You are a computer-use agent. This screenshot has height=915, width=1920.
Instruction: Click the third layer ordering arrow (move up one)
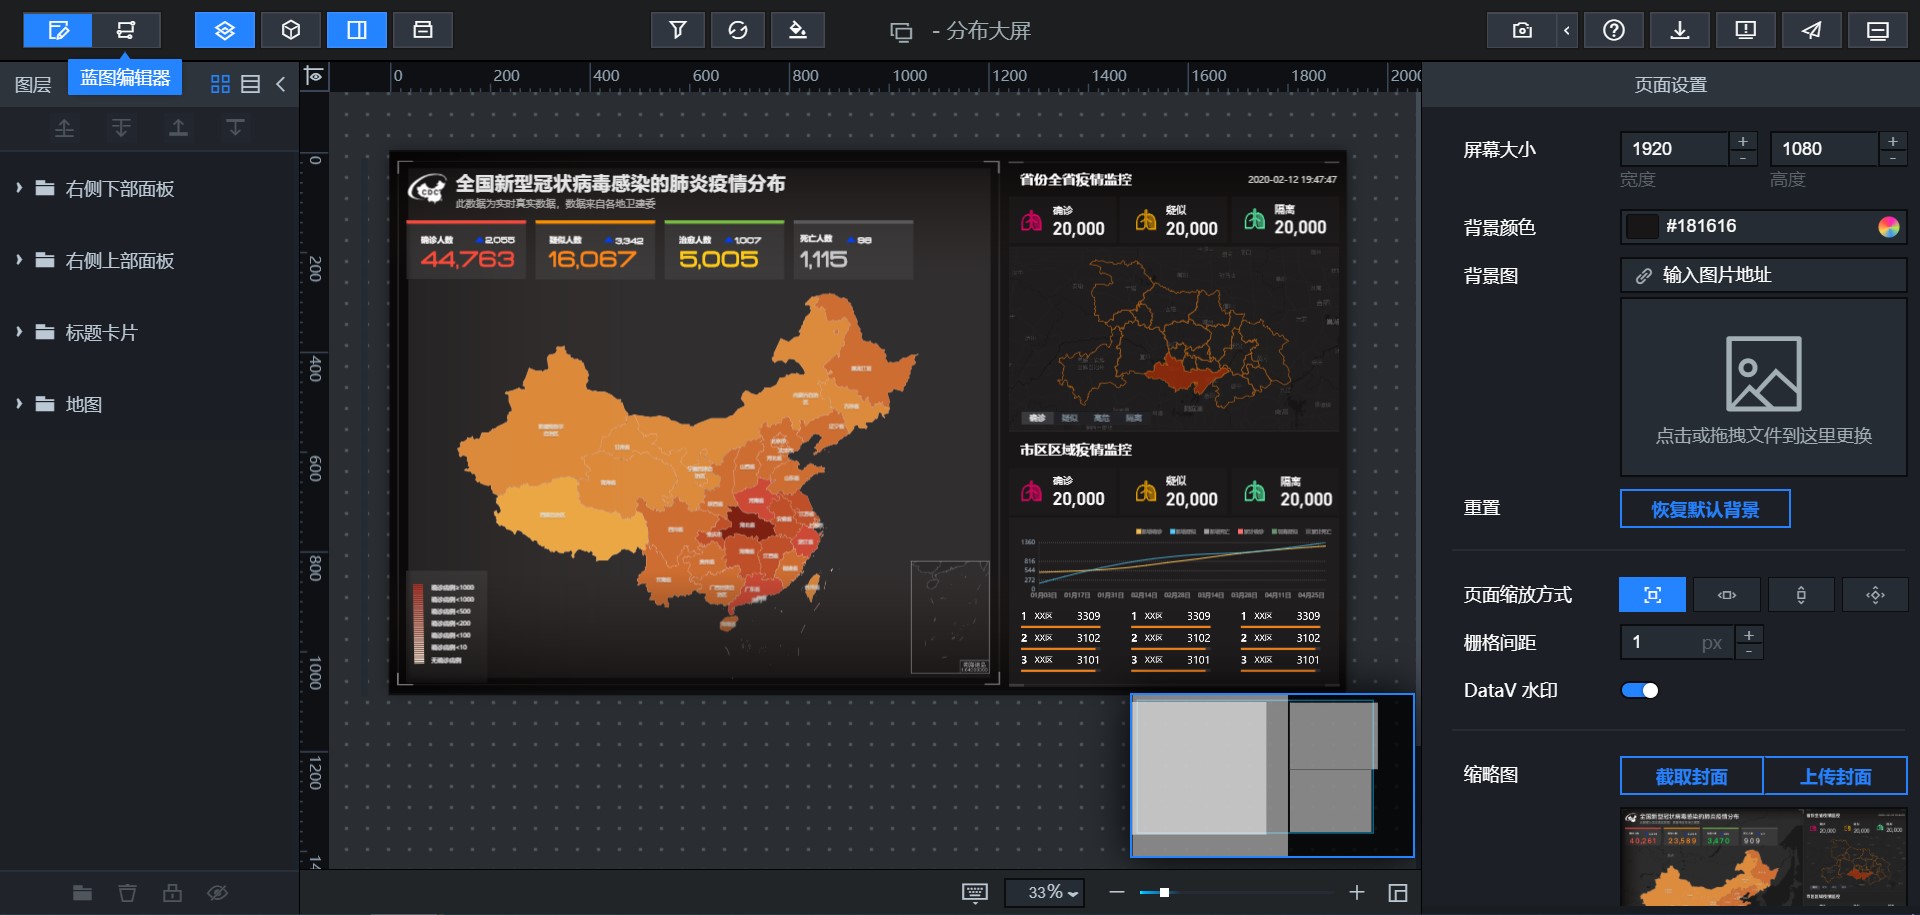[x=178, y=128]
